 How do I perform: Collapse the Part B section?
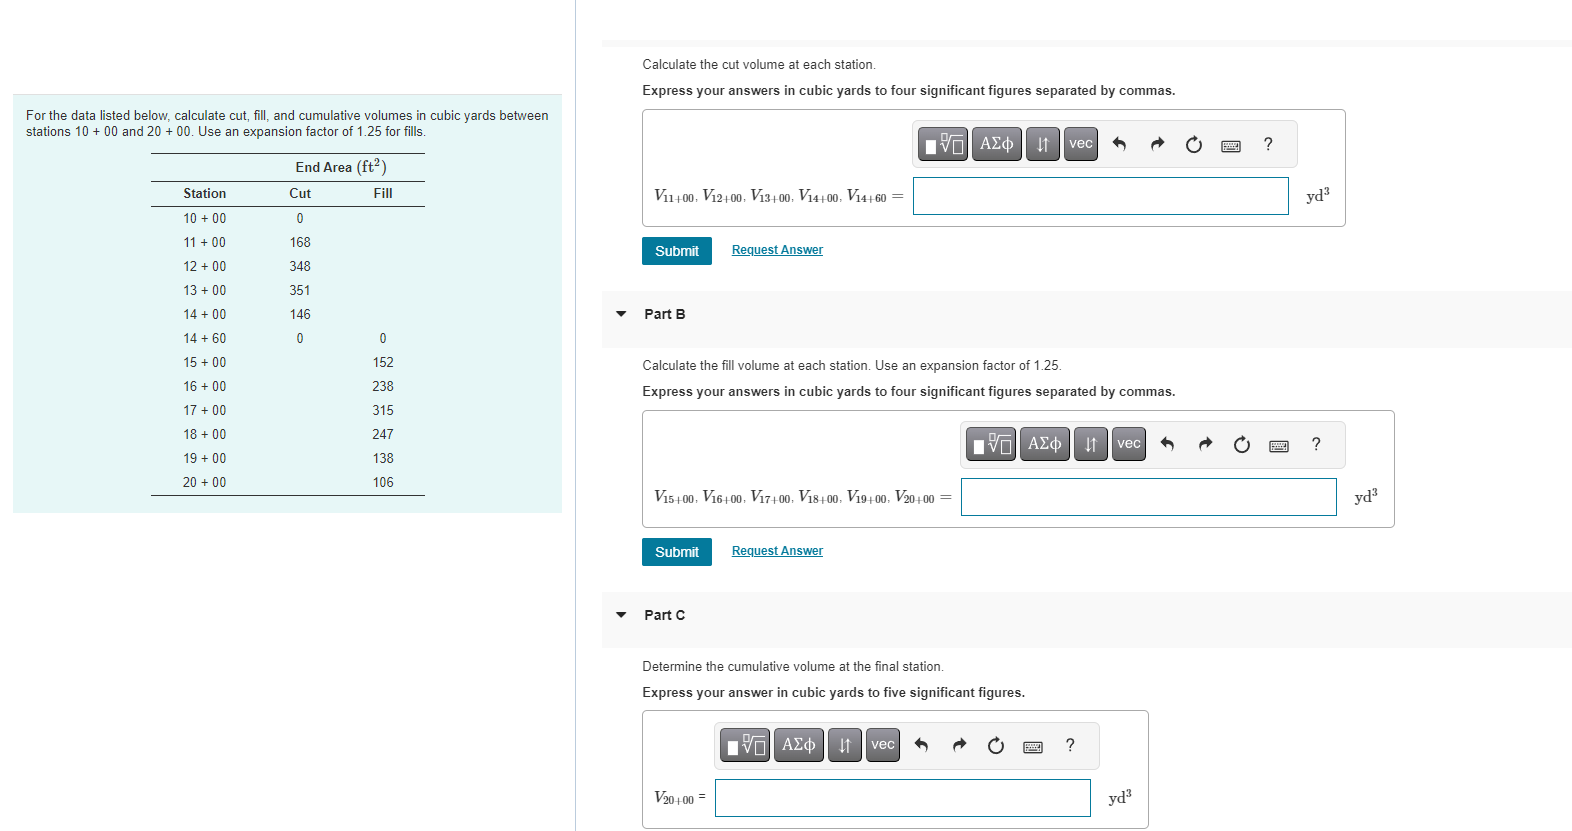point(621,314)
